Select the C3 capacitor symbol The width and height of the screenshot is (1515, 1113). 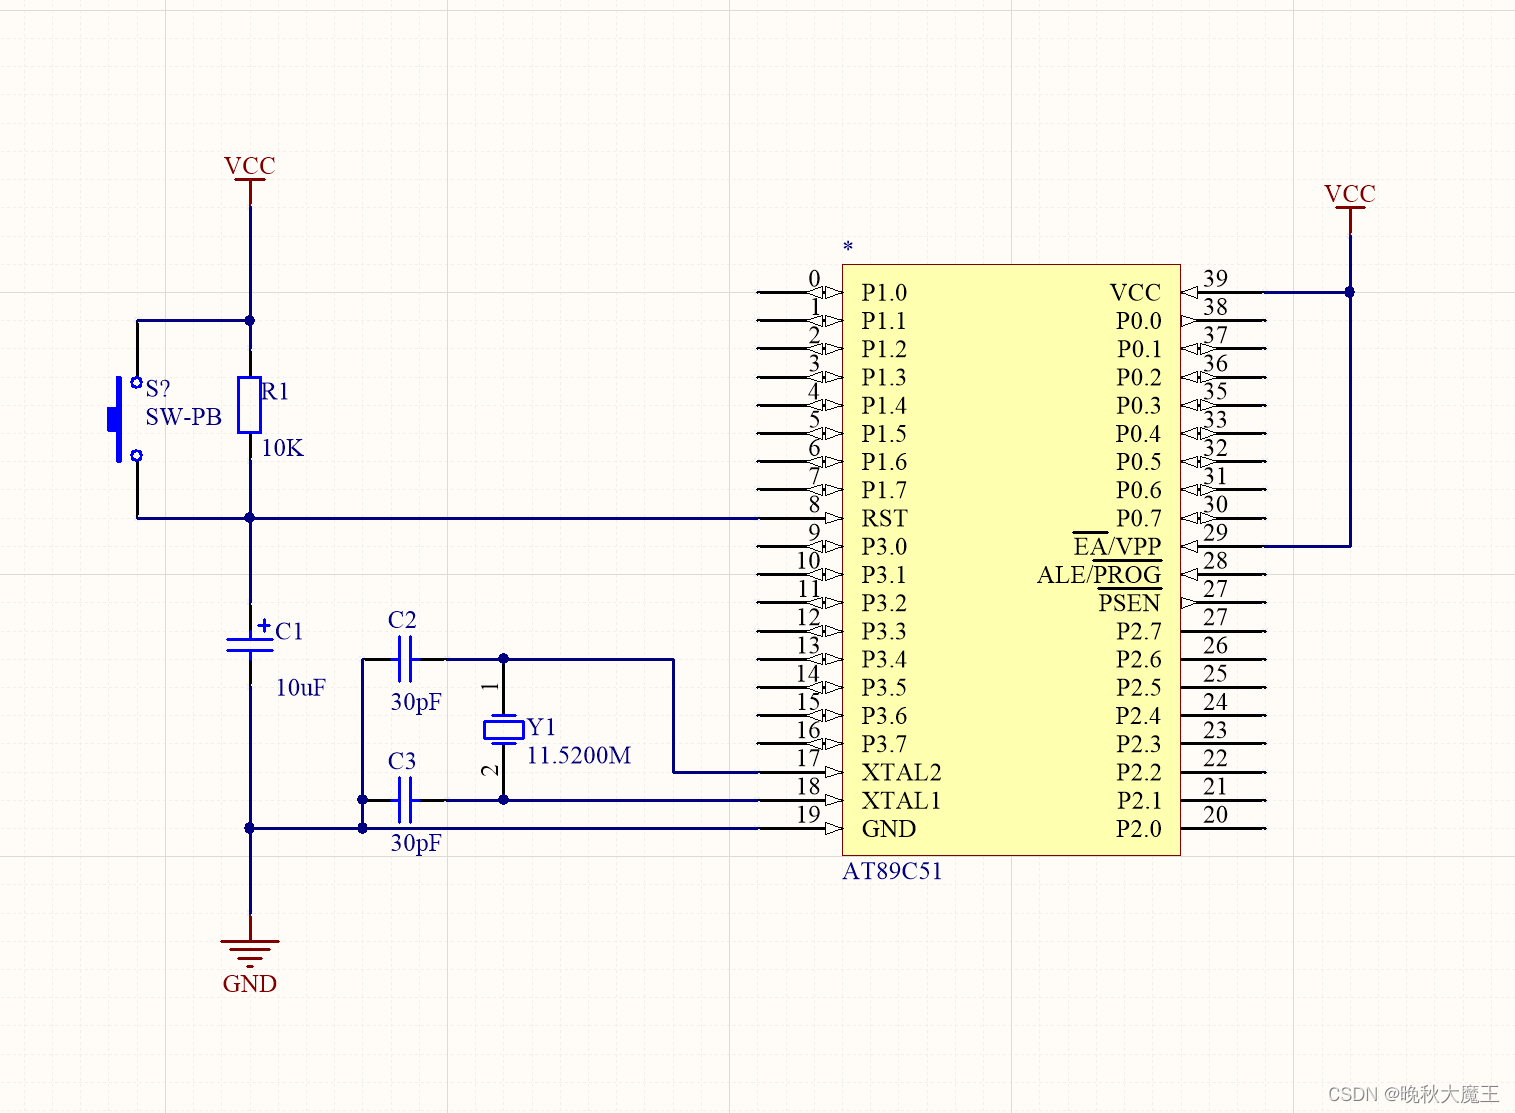[x=405, y=800]
